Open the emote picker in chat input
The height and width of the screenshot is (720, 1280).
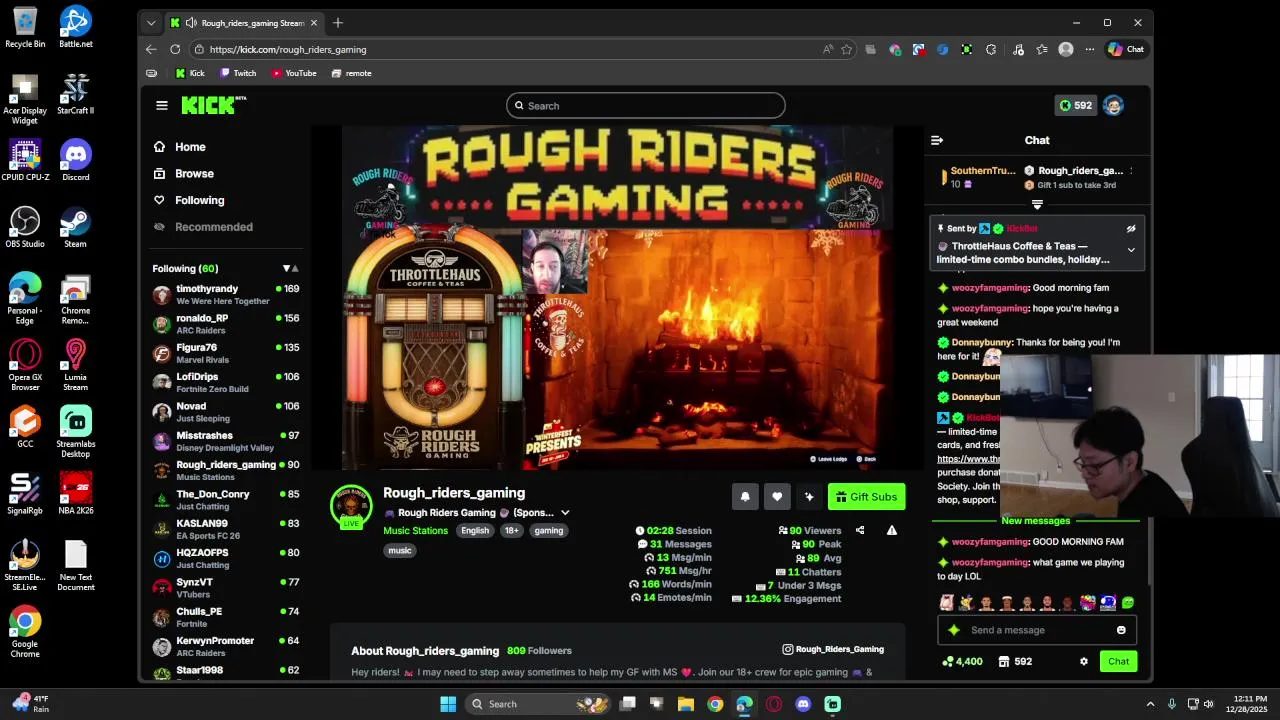(1121, 630)
